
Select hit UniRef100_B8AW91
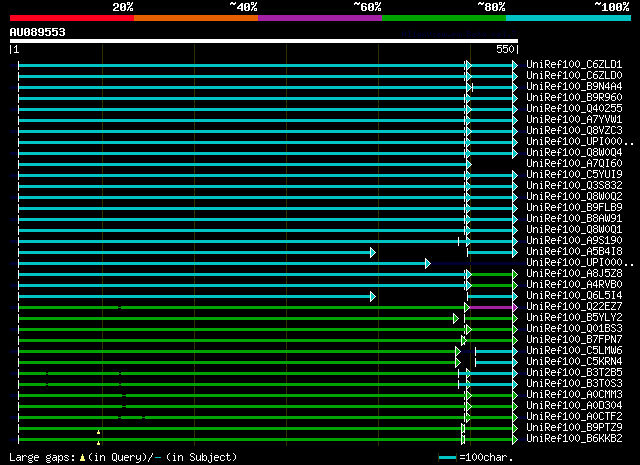tap(574, 219)
